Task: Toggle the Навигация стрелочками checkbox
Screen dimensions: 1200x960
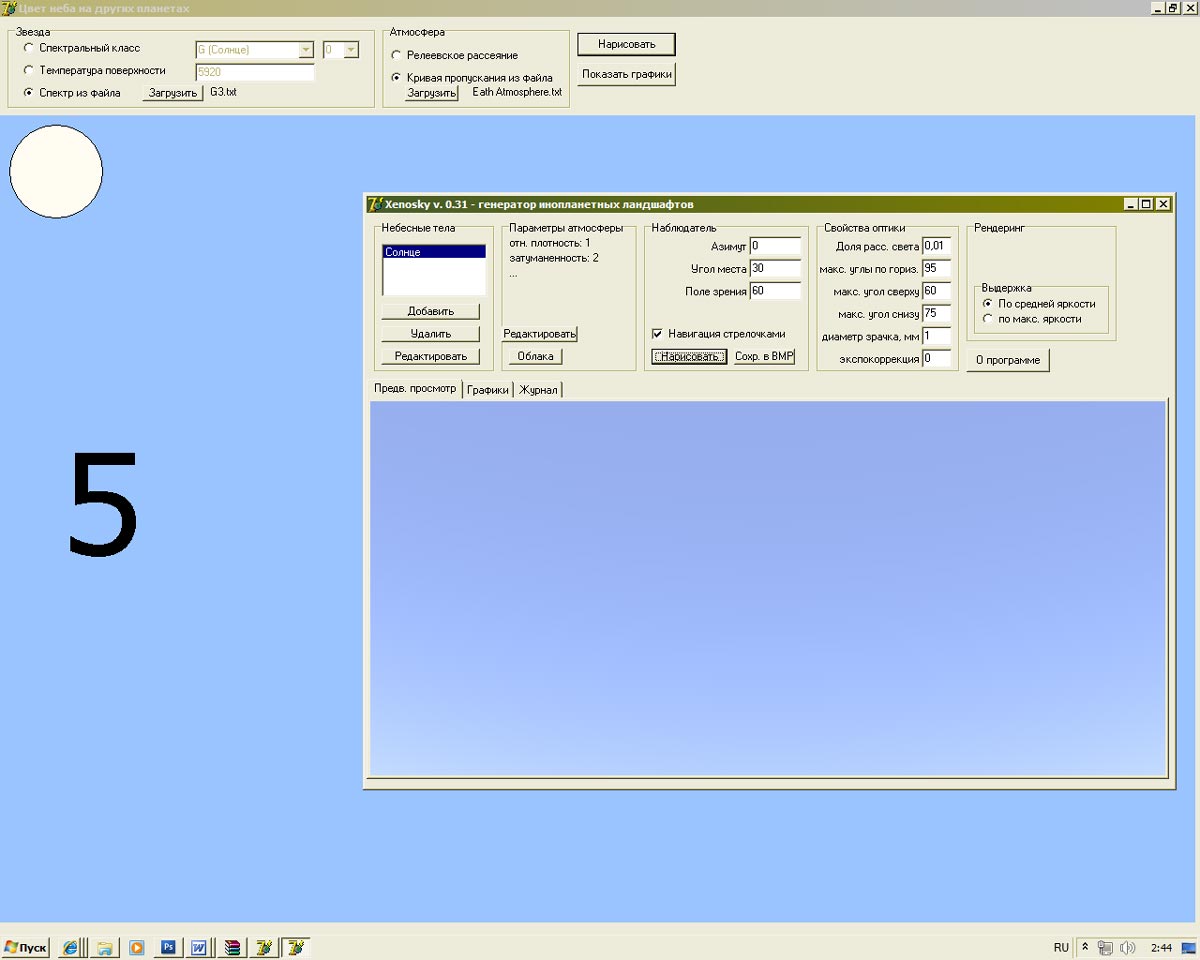Action: [658, 334]
